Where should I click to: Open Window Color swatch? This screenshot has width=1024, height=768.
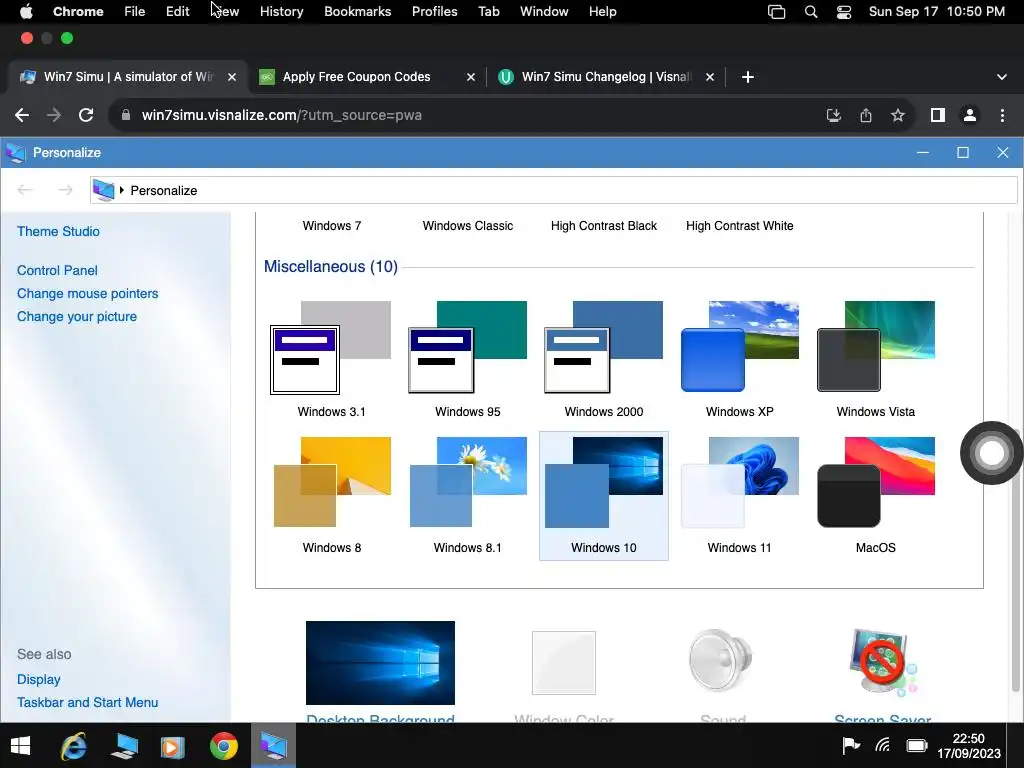coord(564,663)
